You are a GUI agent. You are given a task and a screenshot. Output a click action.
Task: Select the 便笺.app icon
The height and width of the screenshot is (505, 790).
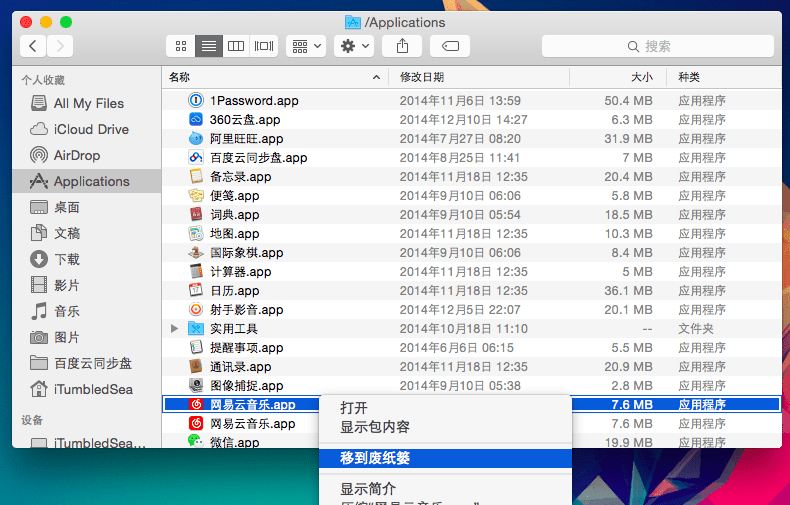coord(195,196)
